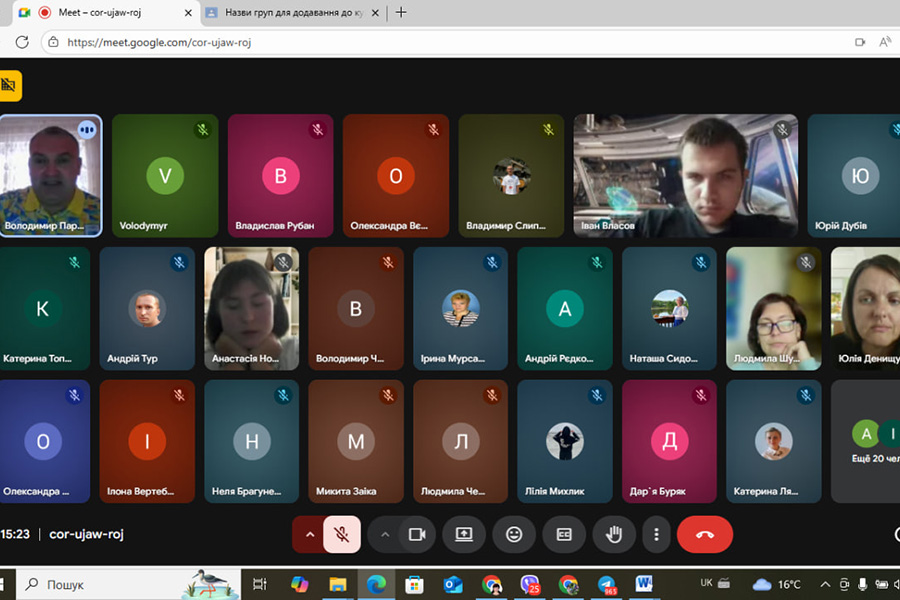Image resolution: width=900 pixels, height=600 pixels.
Task: Close the Meet – cor-ujaw-roj tab
Action: (x=188, y=13)
